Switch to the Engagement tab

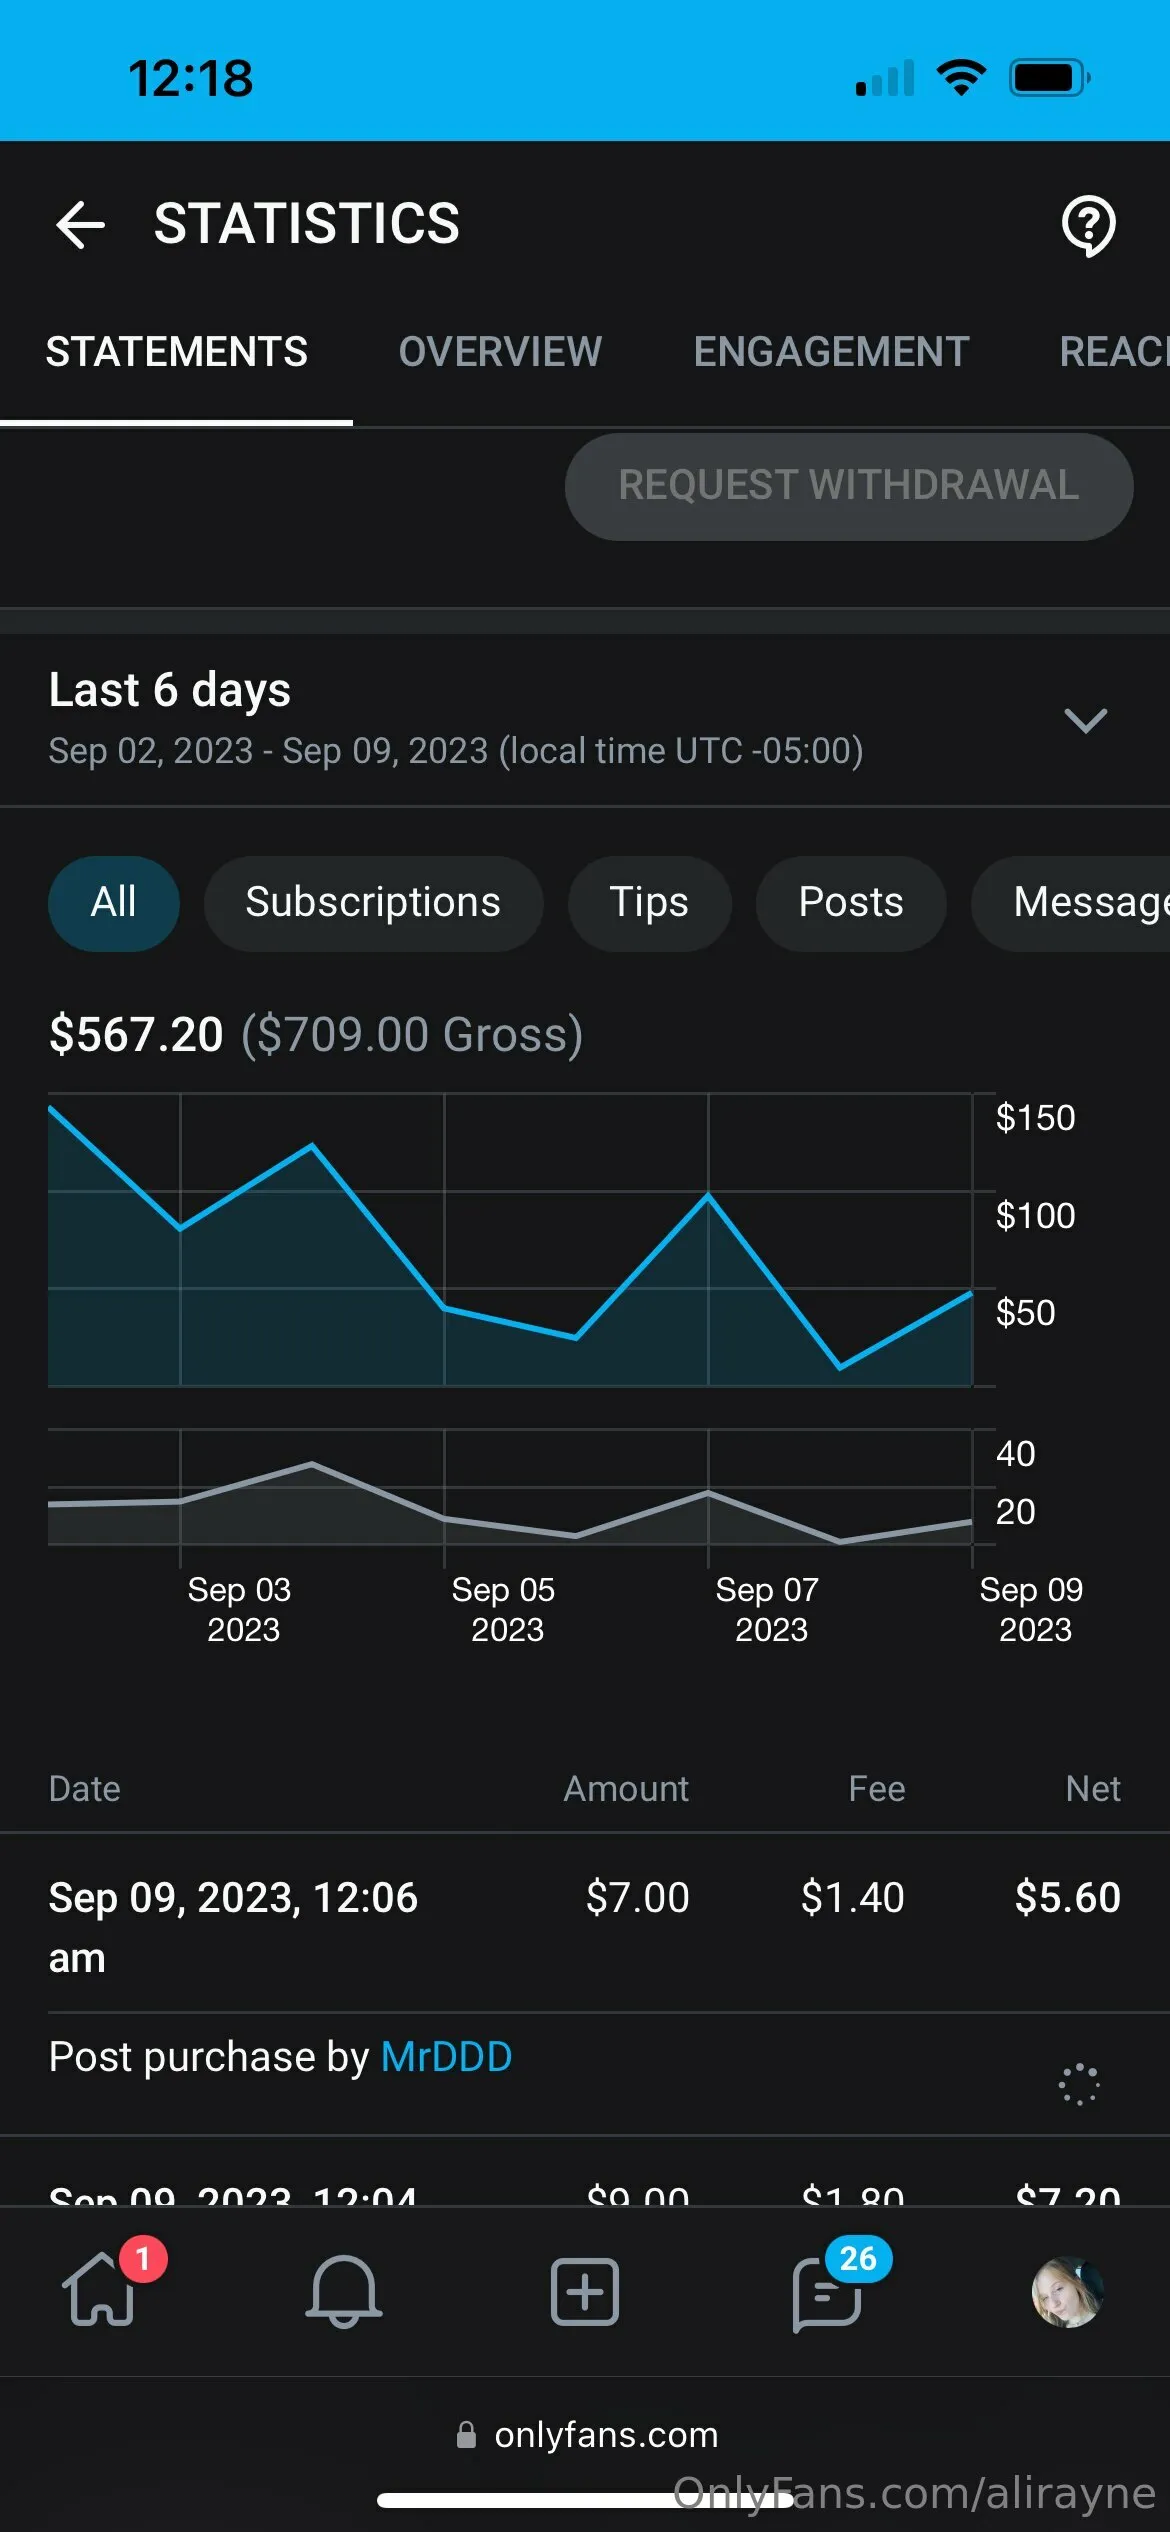tap(831, 352)
